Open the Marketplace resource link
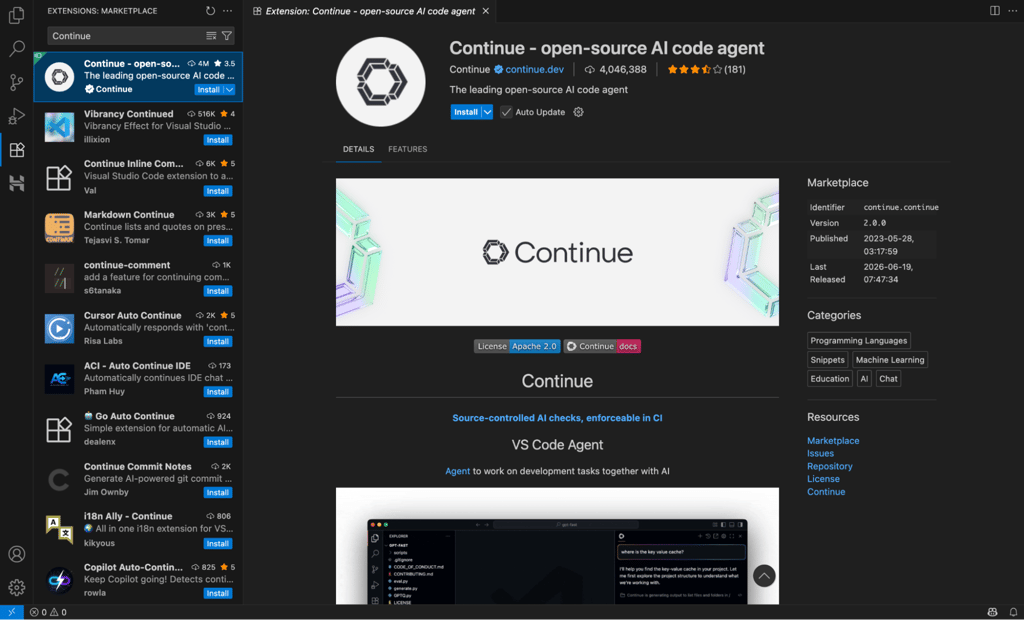The height and width of the screenshot is (620, 1024). click(833, 441)
